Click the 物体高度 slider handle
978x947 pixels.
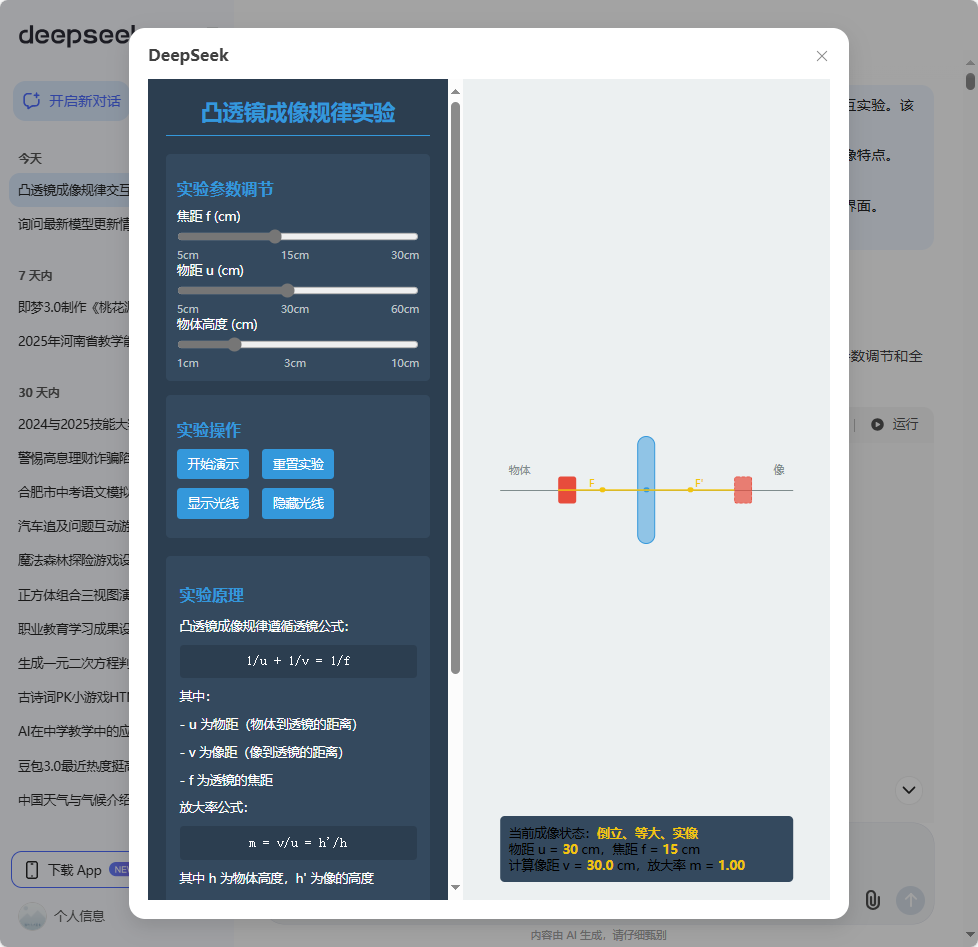click(234, 344)
